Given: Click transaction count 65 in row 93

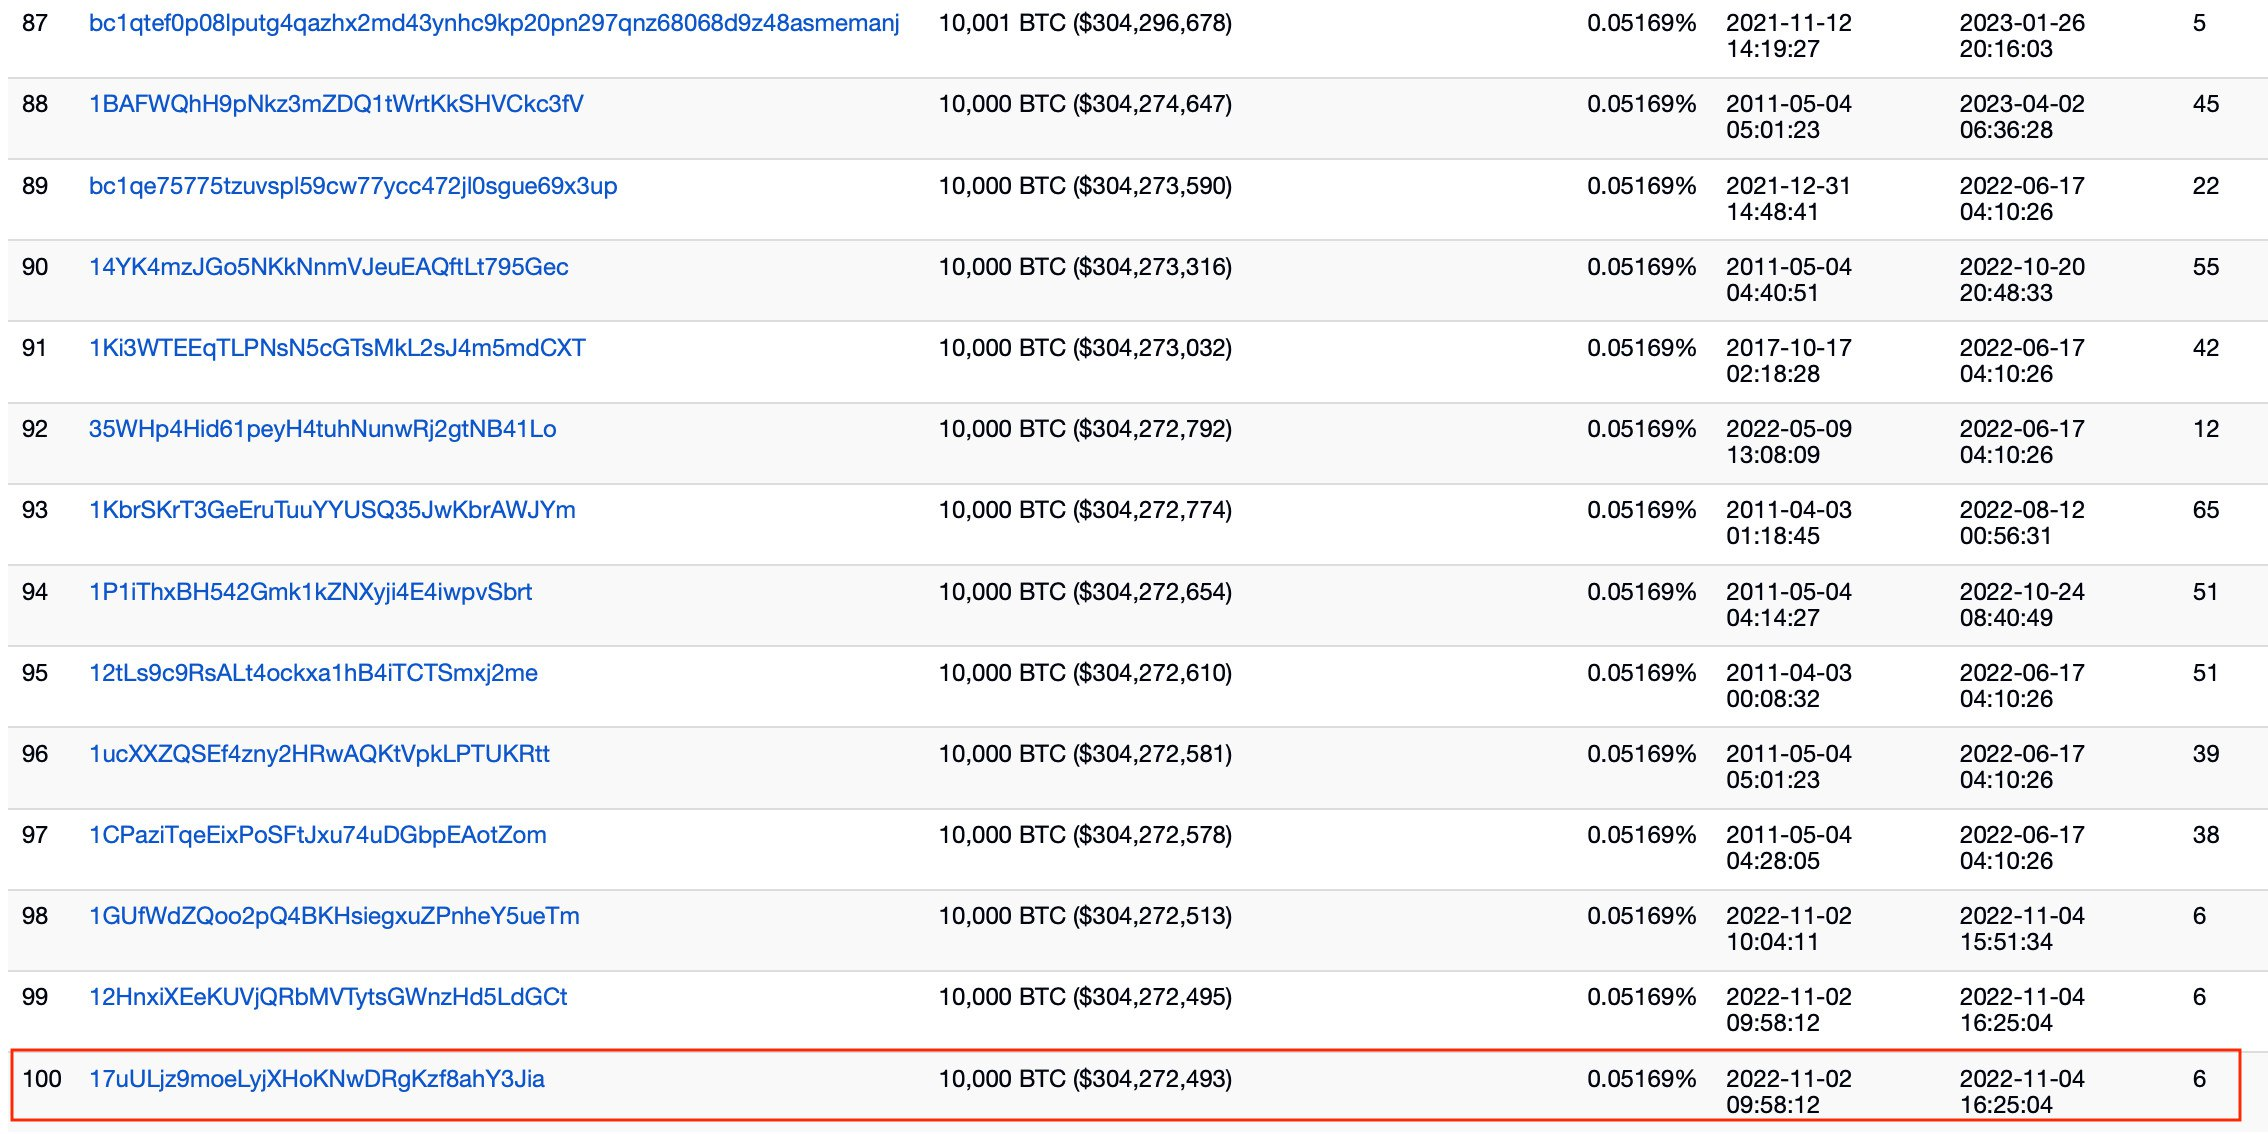Looking at the screenshot, I should pyautogui.click(x=2206, y=510).
